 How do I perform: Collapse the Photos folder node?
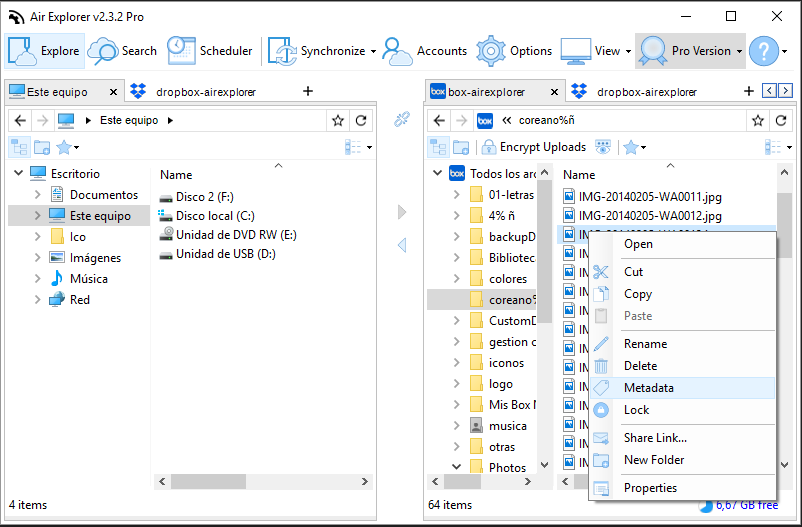pos(456,467)
